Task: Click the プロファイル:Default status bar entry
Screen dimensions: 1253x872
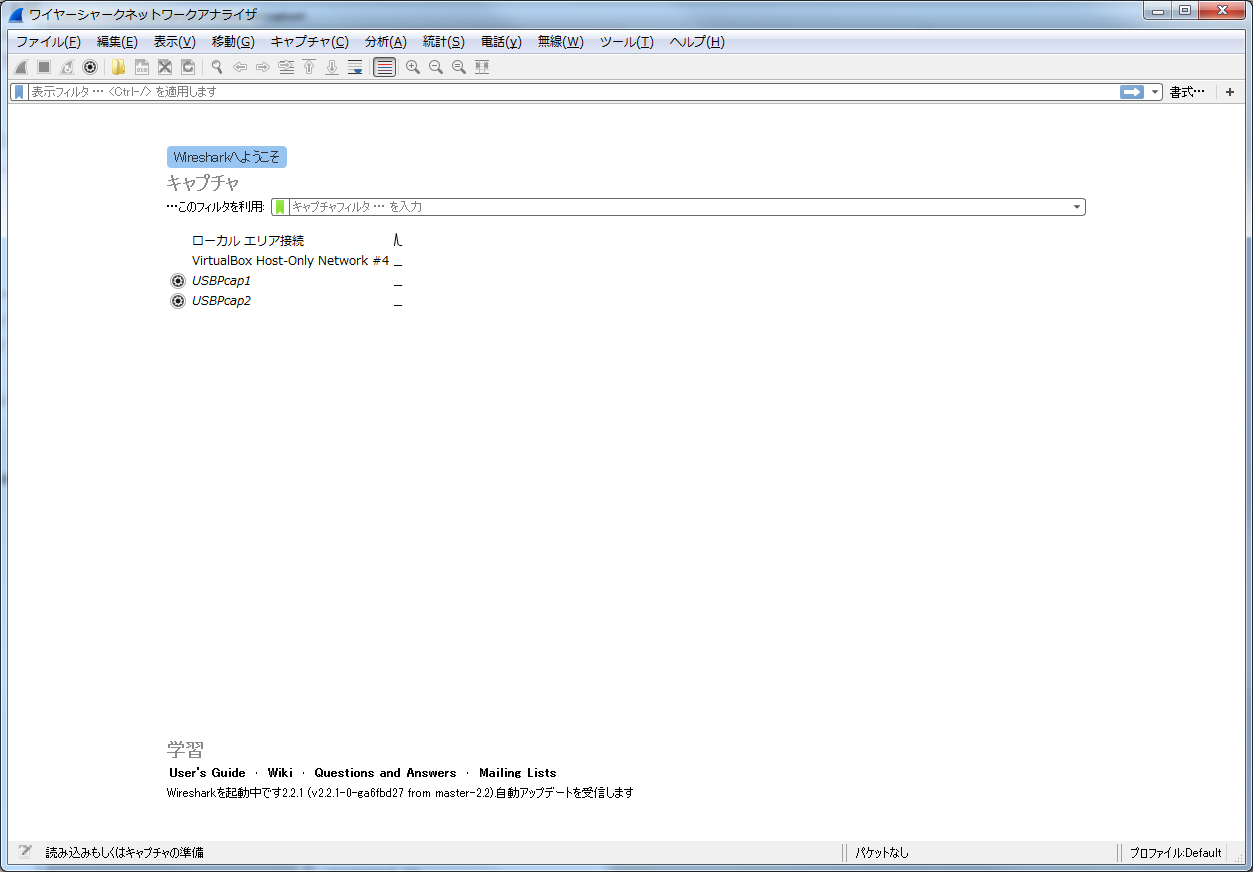Action: [x=1175, y=853]
